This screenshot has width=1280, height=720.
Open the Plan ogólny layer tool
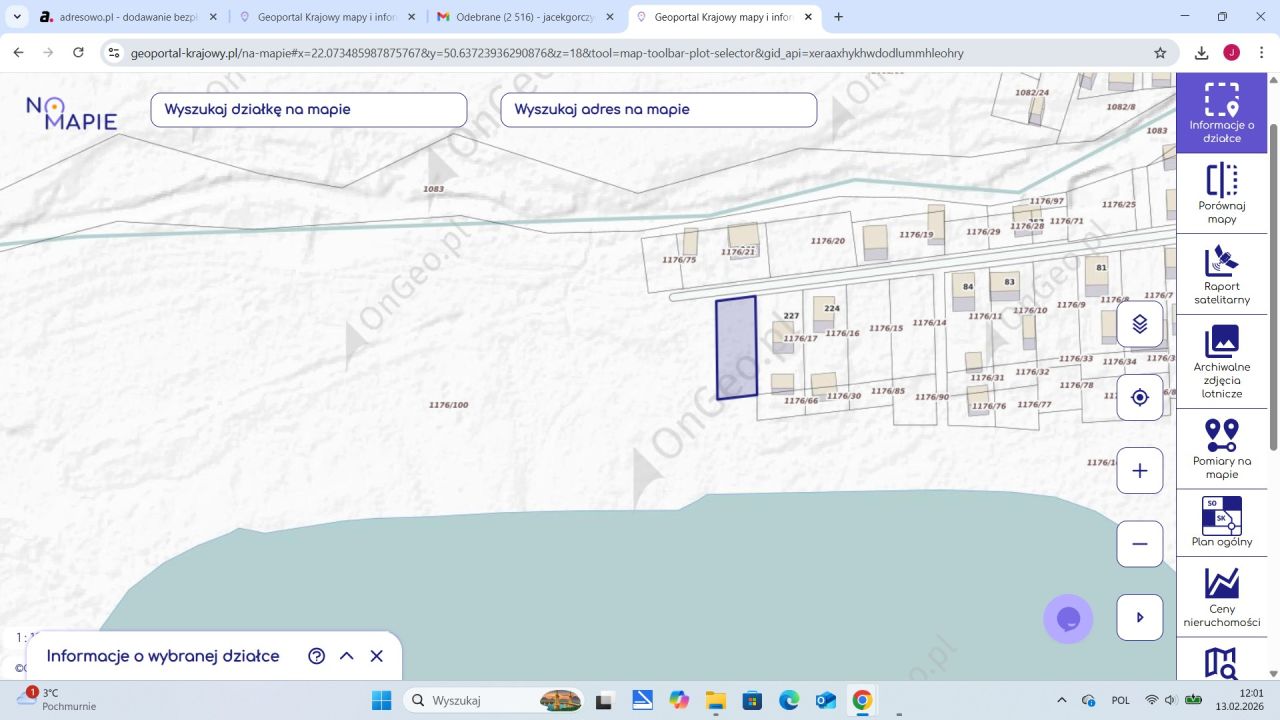pyautogui.click(x=1222, y=523)
